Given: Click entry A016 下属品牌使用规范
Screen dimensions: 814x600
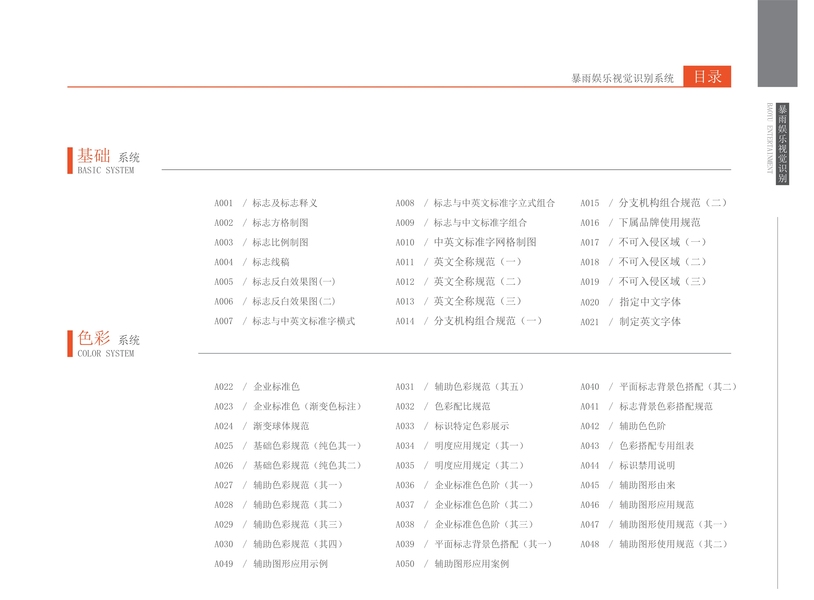Looking at the screenshot, I should (x=640, y=223).
